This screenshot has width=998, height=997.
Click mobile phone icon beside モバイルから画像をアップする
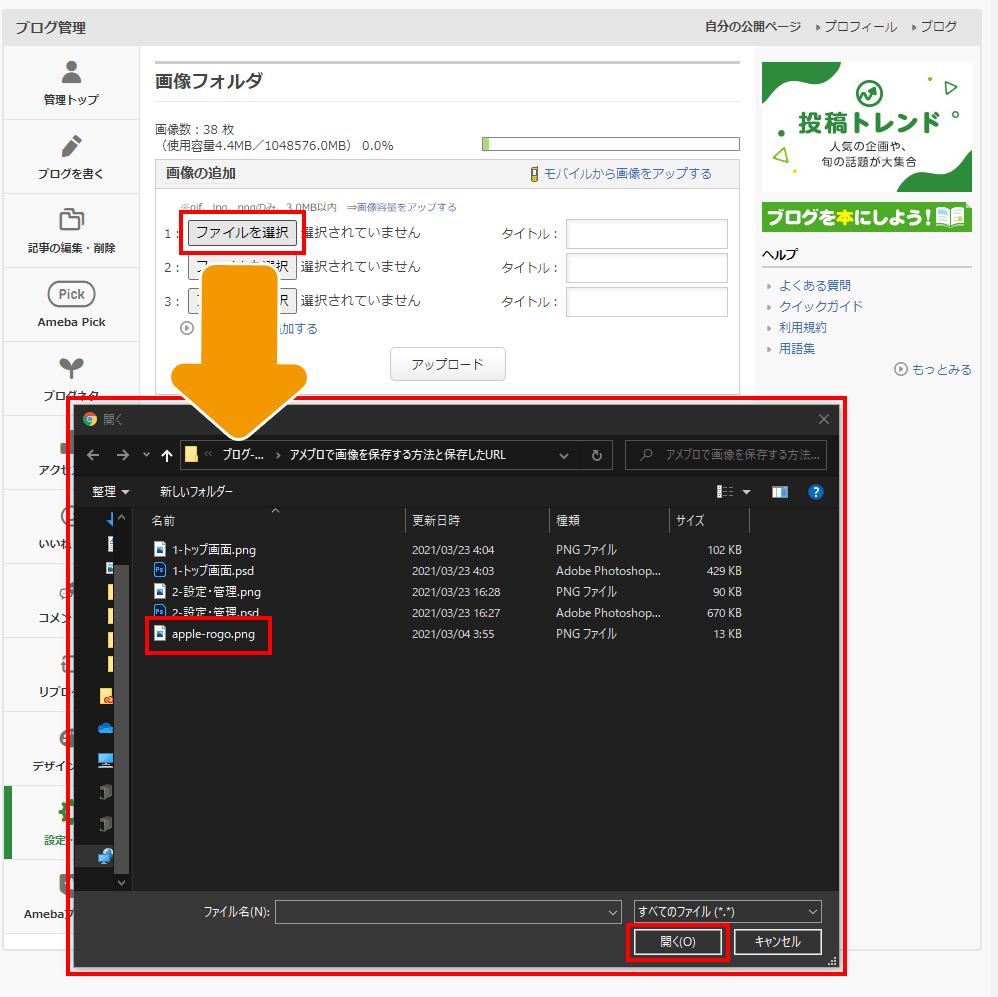pyautogui.click(x=534, y=174)
